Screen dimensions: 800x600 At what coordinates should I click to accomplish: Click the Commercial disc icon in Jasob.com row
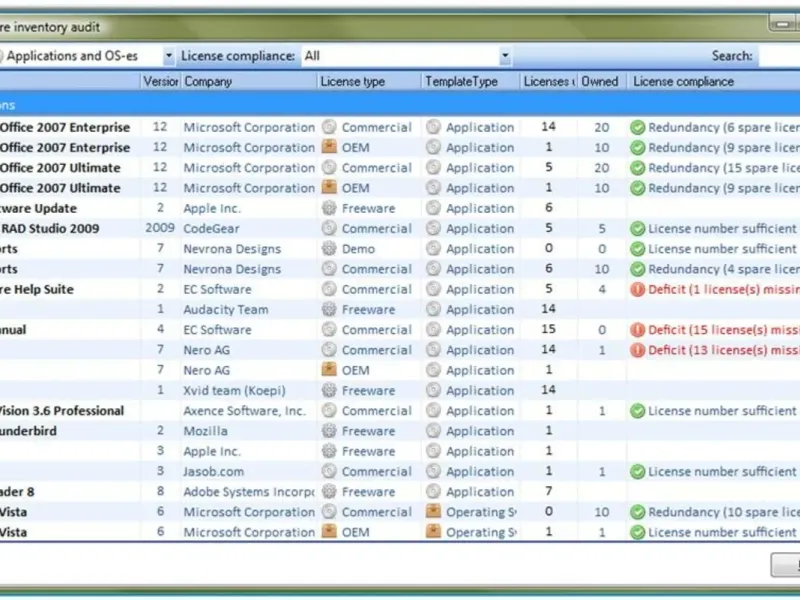[329, 472]
